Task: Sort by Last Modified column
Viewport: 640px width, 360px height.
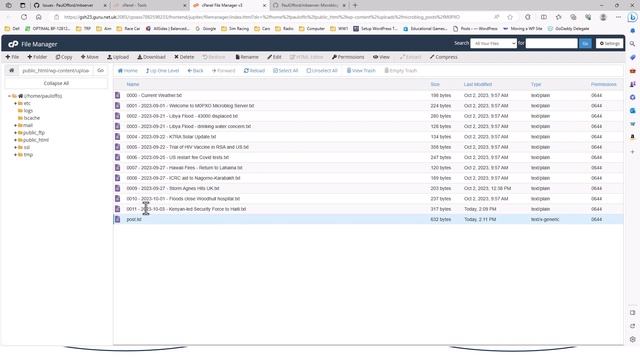Action: [x=478, y=84]
